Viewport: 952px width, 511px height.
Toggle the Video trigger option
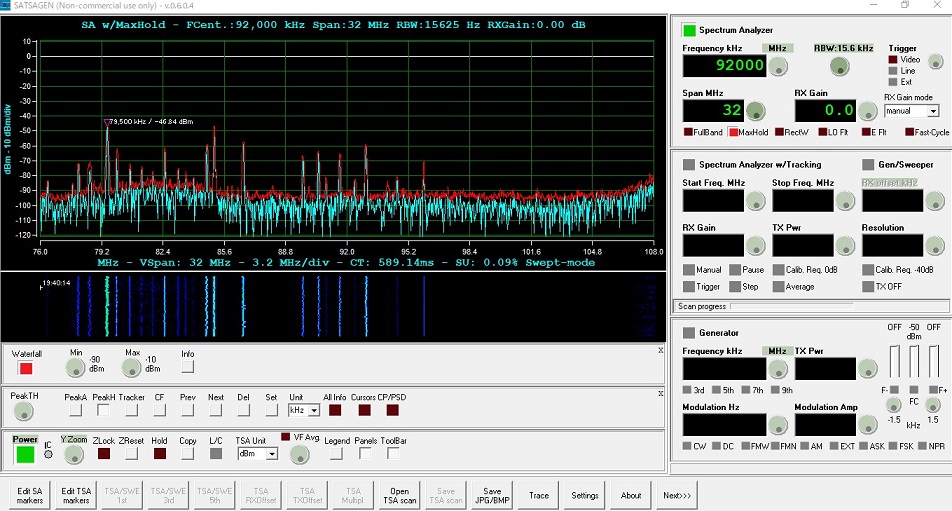click(x=893, y=59)
